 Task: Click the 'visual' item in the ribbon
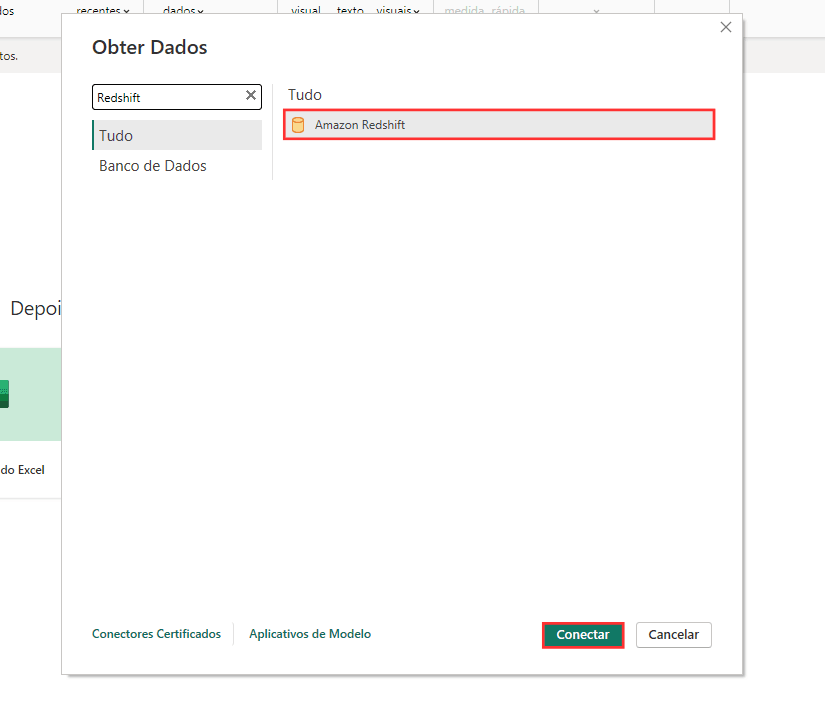click(x=306, y=10)
